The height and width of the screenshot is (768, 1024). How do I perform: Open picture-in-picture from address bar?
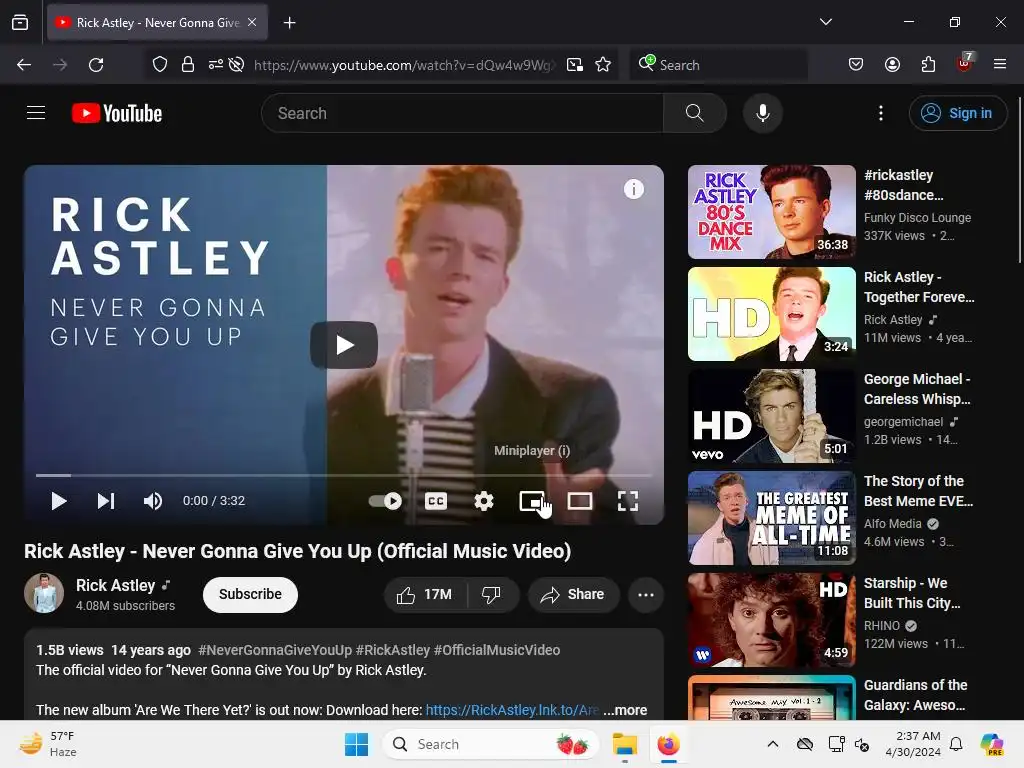575,65
